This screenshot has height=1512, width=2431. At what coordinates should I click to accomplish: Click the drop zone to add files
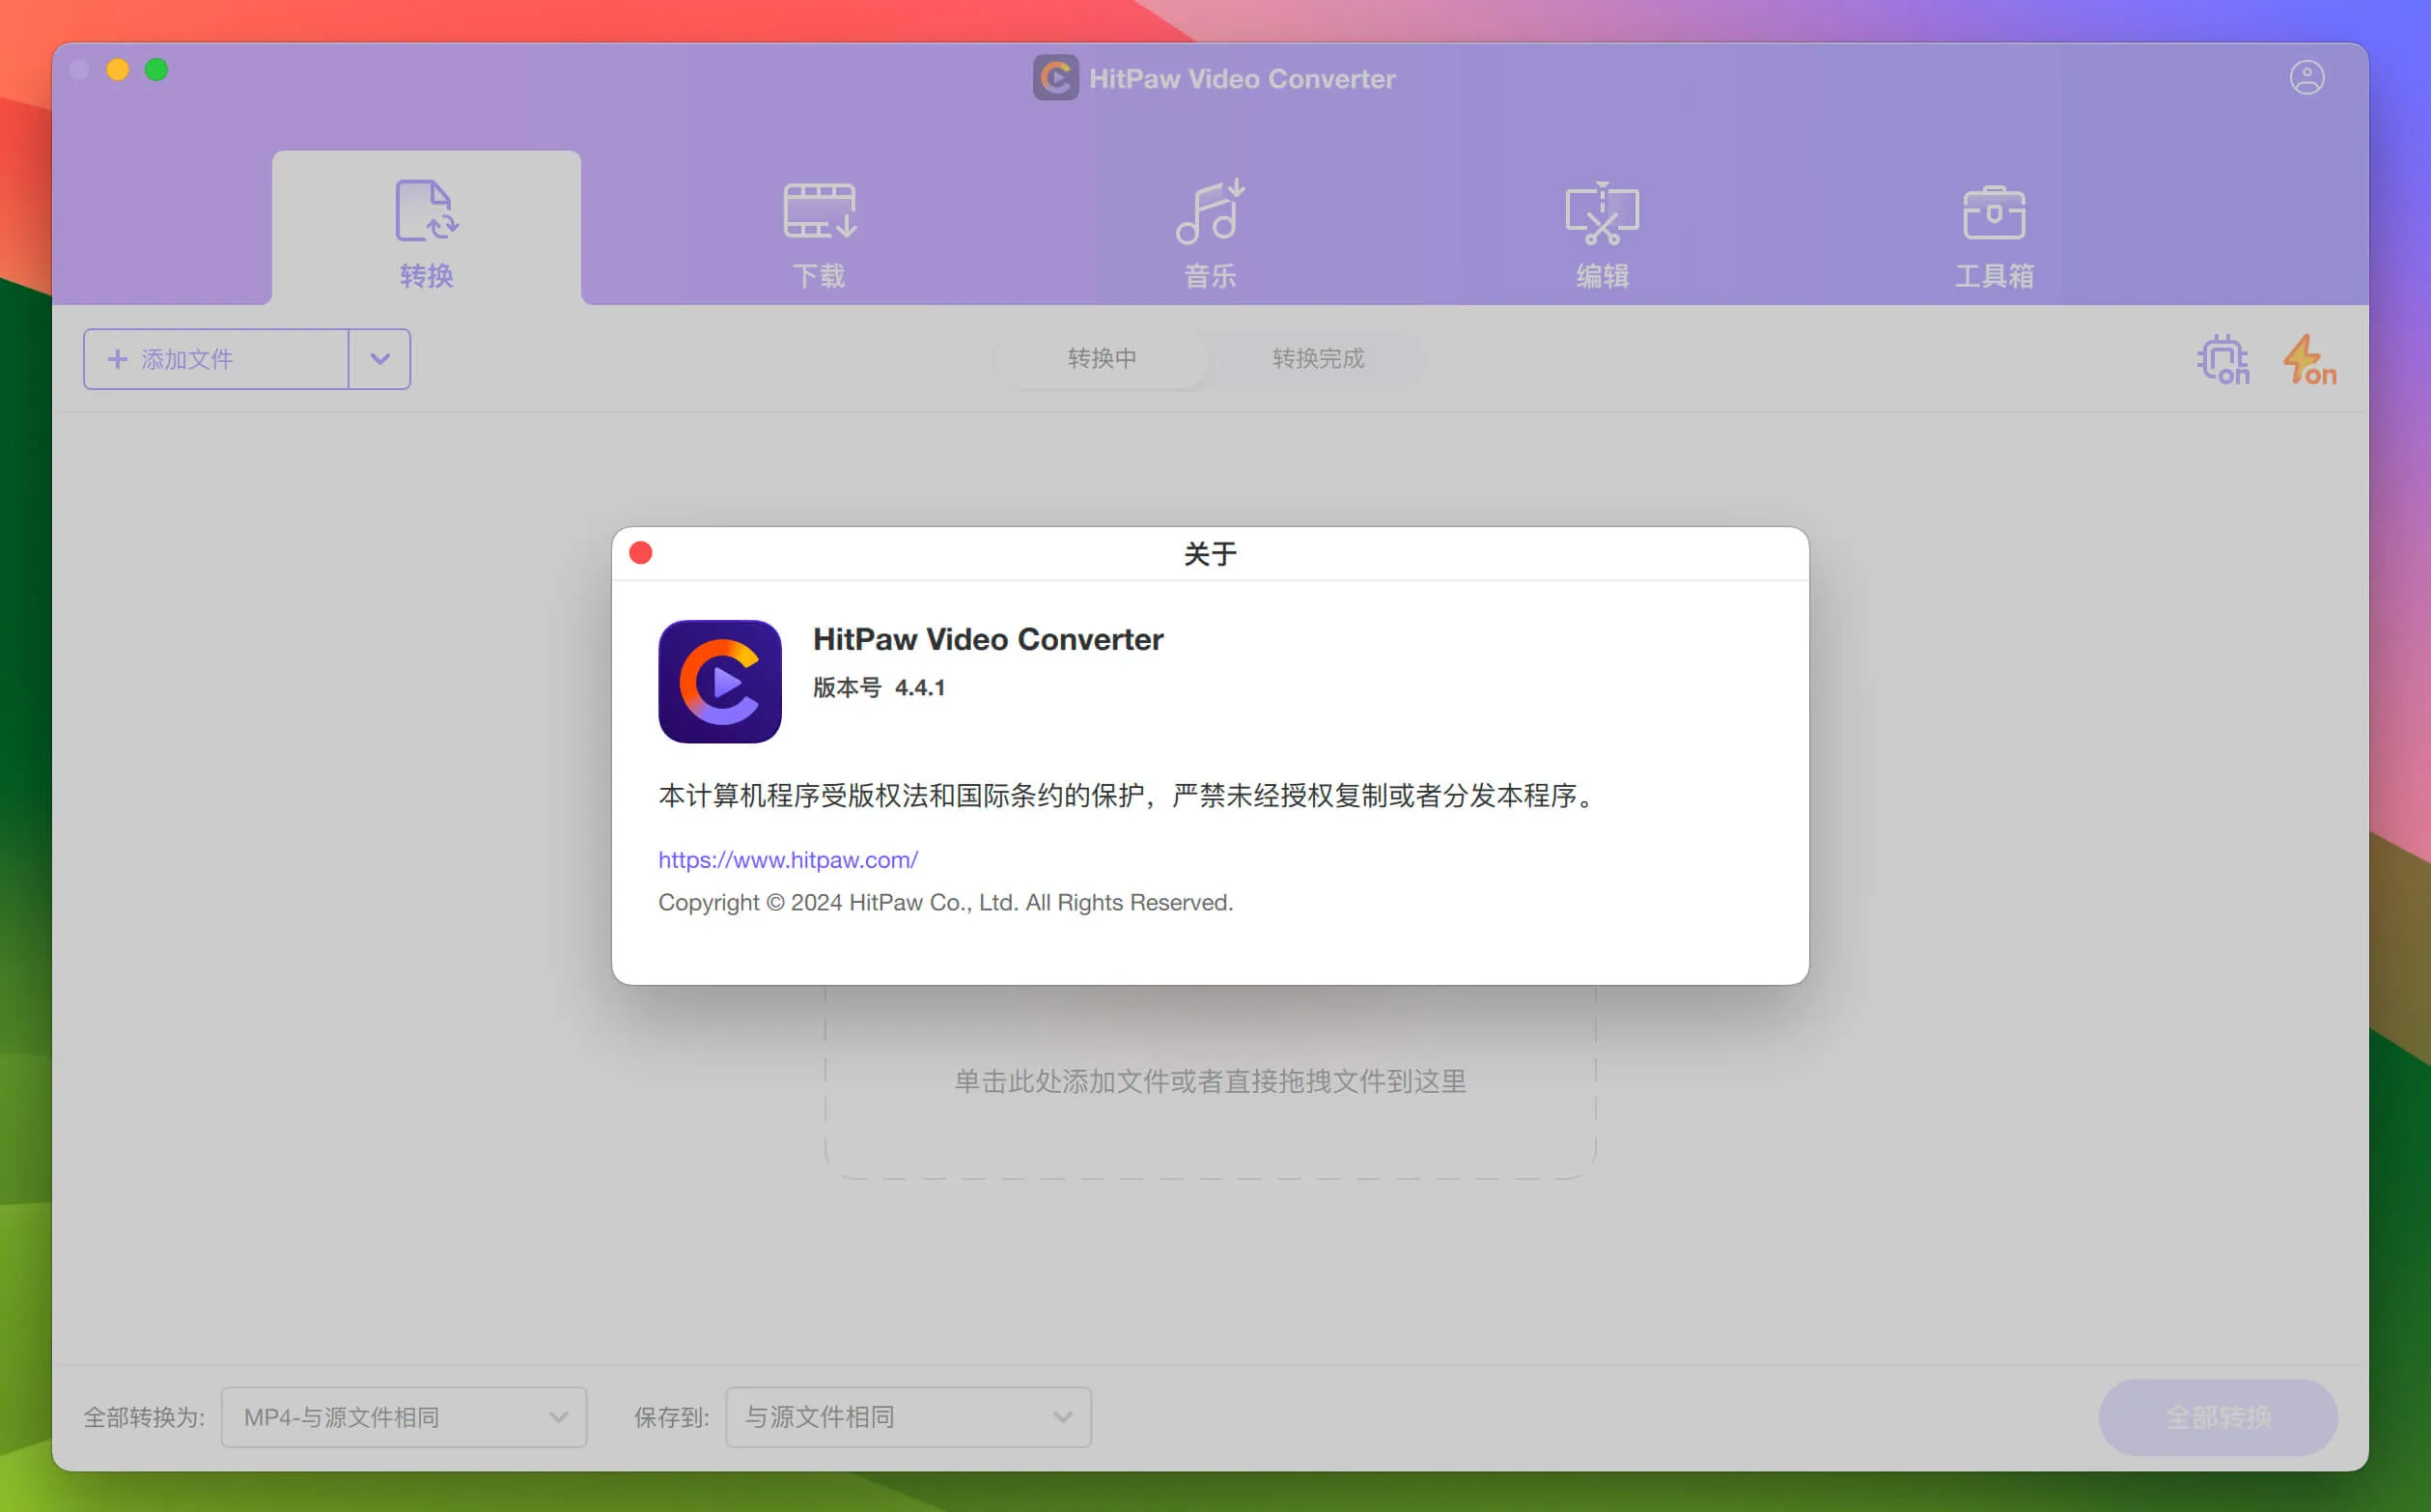pos(1210,1081)
